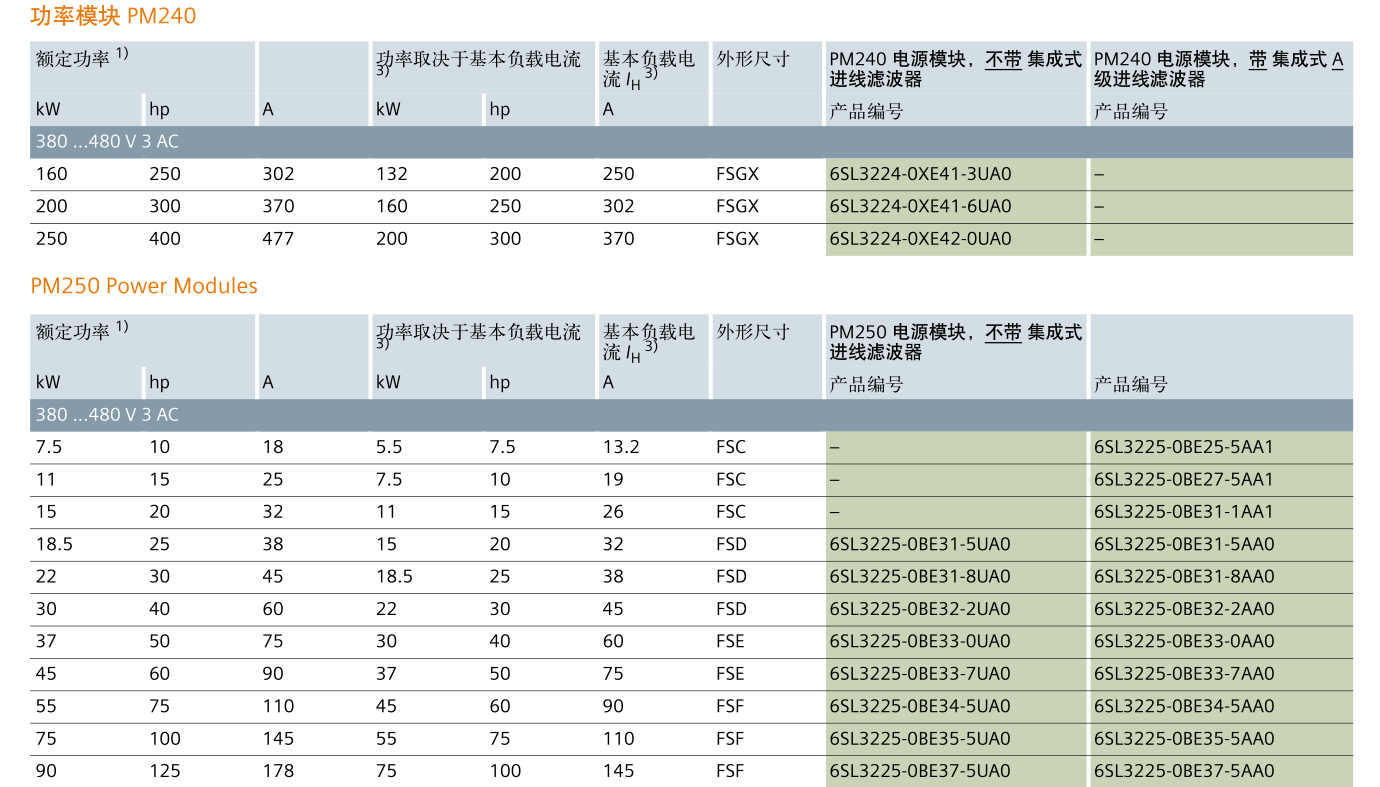The width and height of the screenshot is (1380, 787).
Task: Click the 400 hp value in the PM240 table
Action: (165, 239)
